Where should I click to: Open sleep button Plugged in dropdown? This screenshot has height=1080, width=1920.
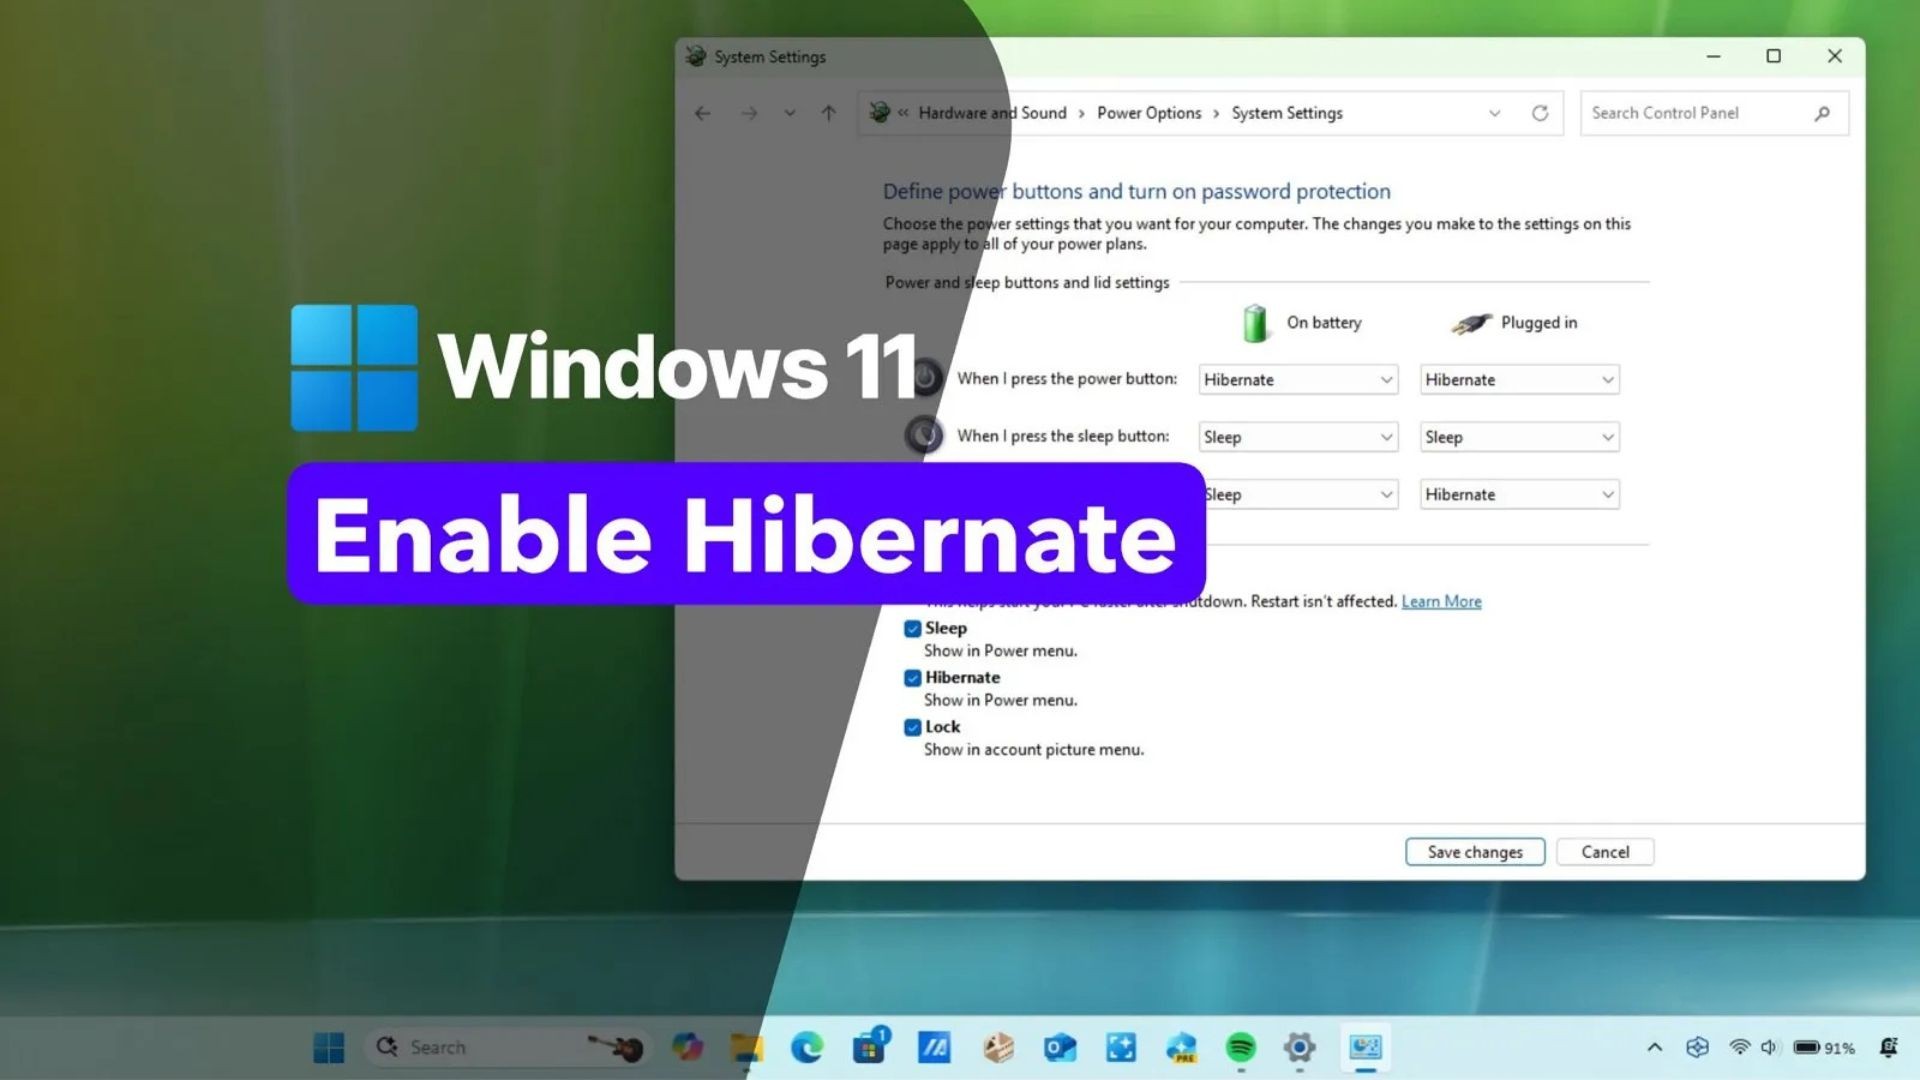[x=1519, y=437]
